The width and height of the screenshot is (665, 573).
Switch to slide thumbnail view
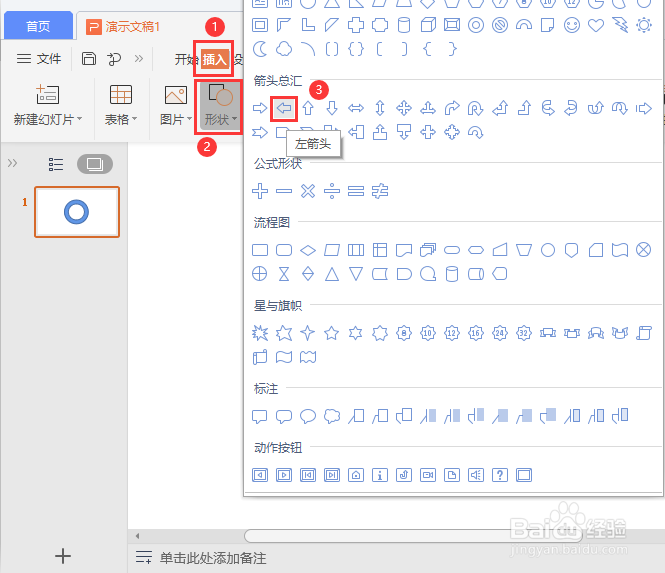point(95,164)
